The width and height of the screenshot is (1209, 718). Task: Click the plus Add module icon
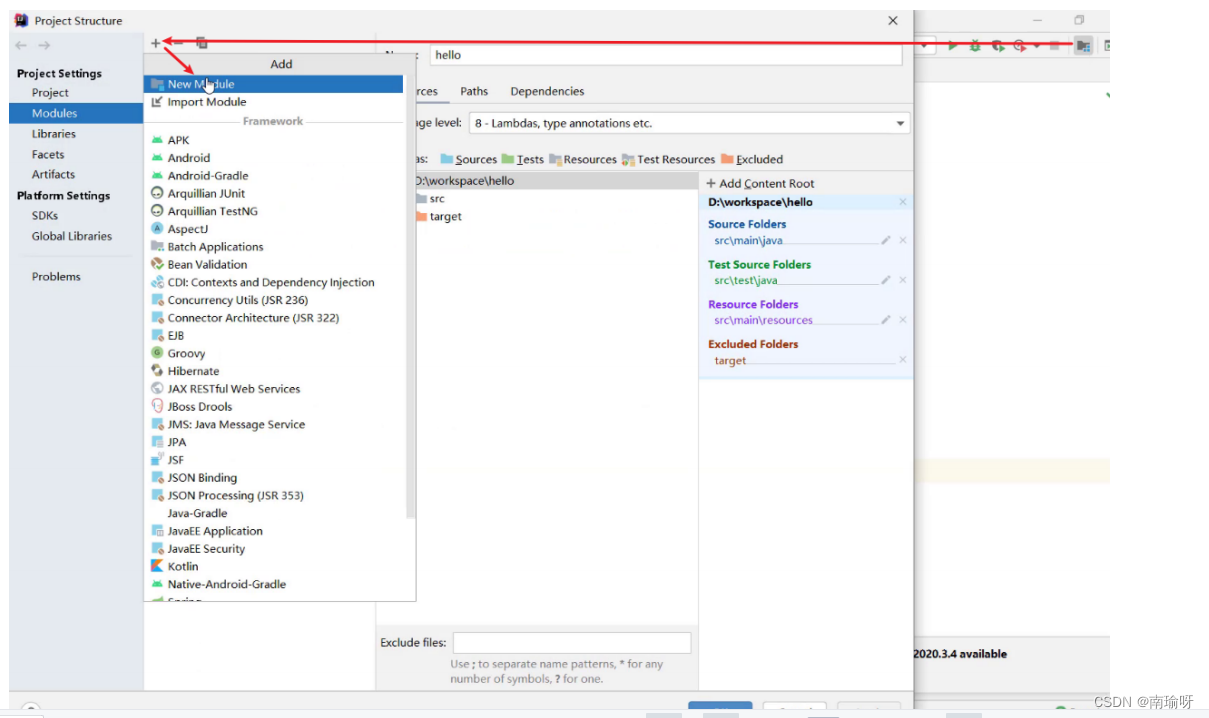click(155, 43)
